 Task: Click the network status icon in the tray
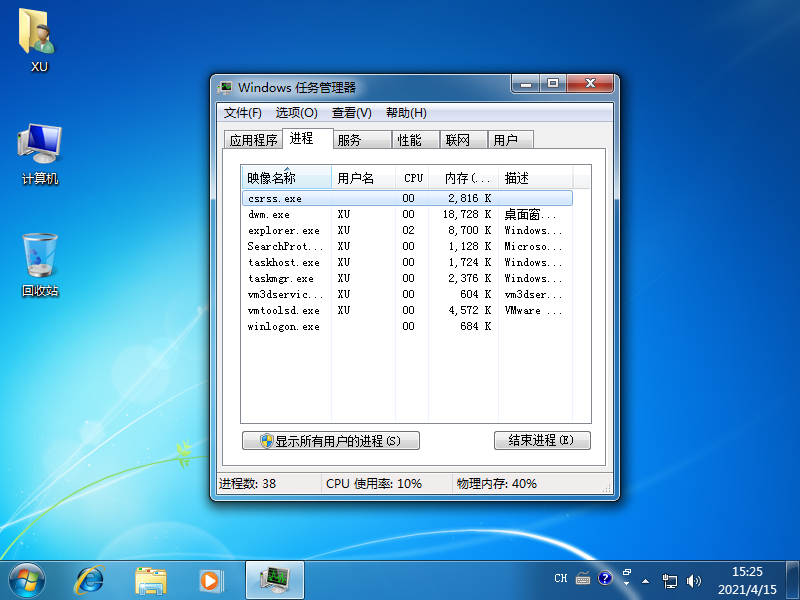pyautogui.click(x=672, y=578)
